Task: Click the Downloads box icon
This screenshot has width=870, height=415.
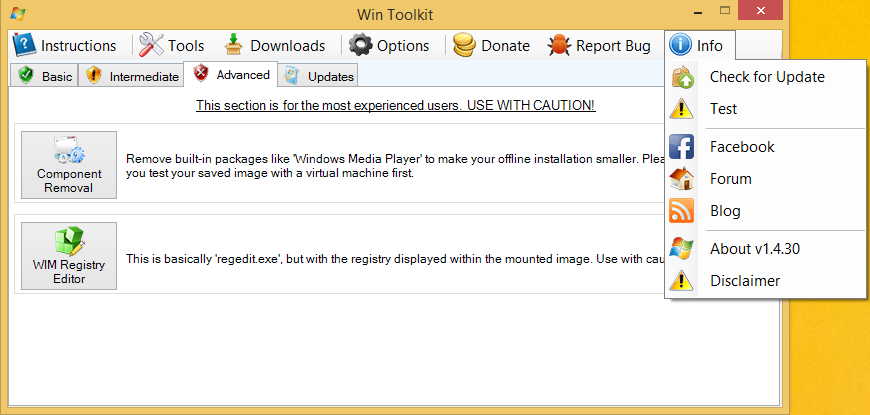Action: (x=234, y=45)
